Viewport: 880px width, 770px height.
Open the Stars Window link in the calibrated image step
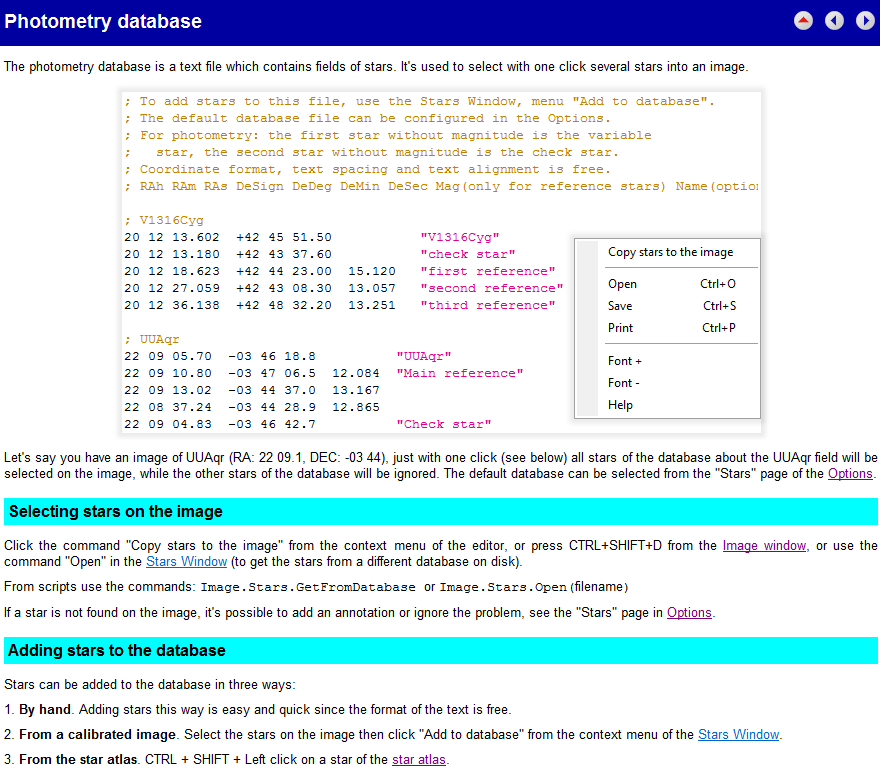[738, 734]
